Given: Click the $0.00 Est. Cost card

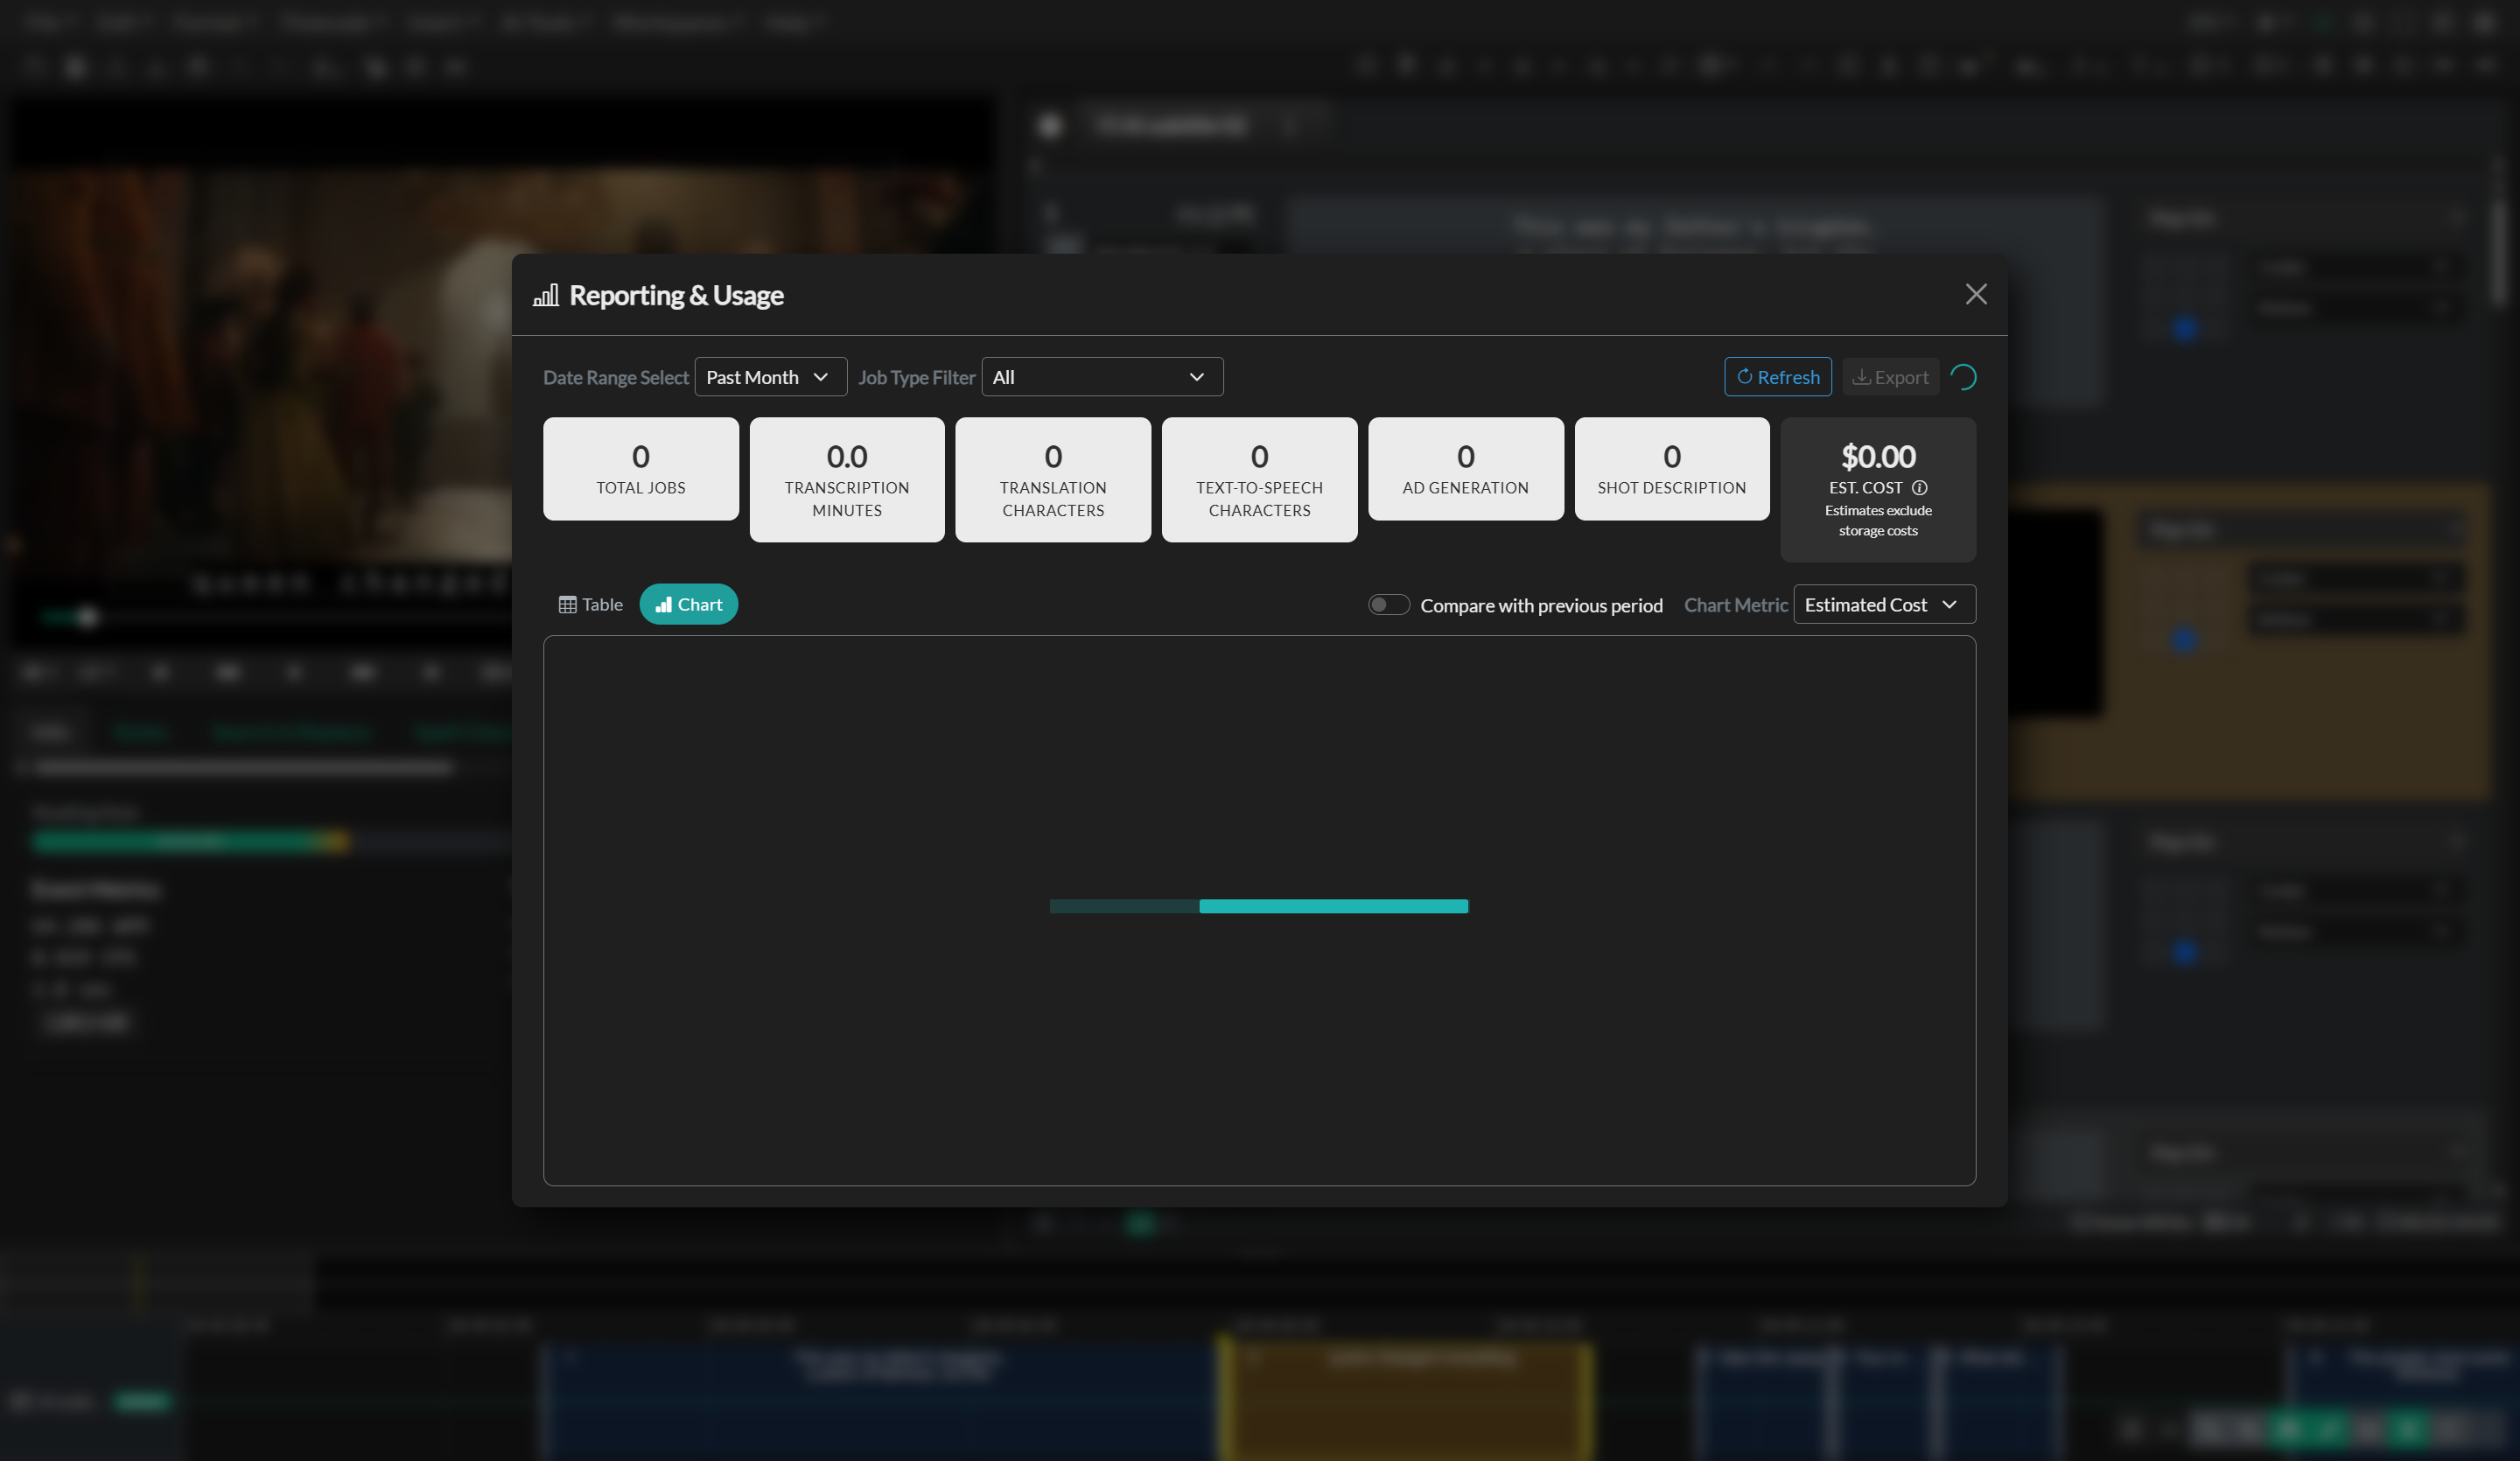Looking at the screenshot, I should 1878,490.
